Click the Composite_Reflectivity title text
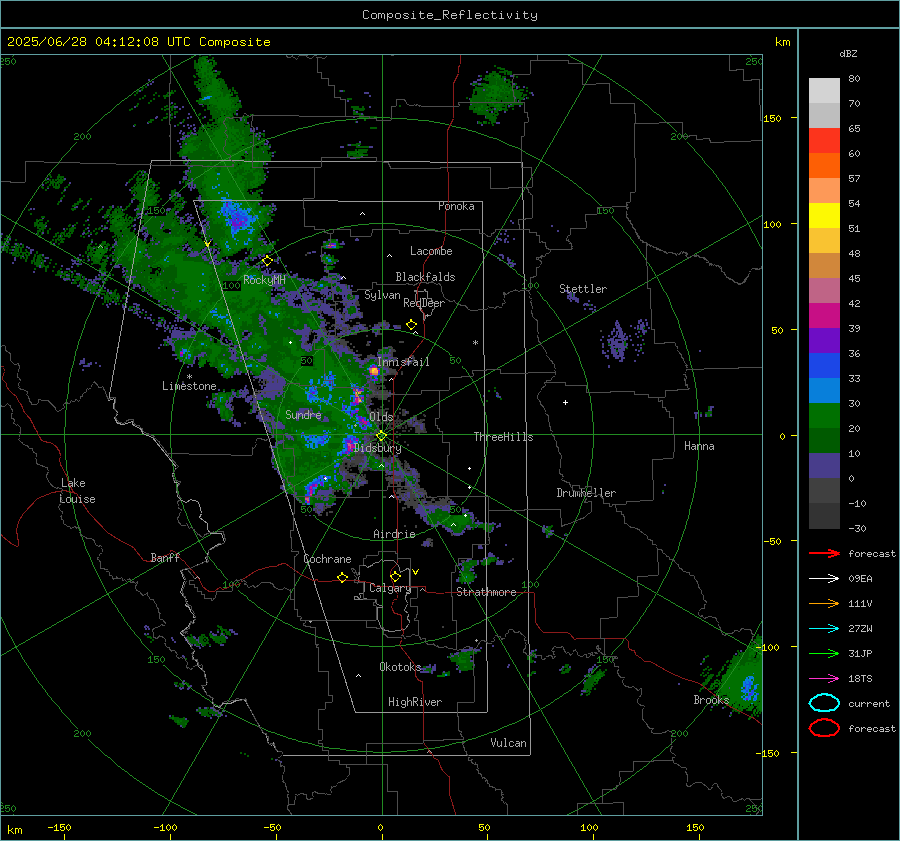 click(x=449, y=15)
